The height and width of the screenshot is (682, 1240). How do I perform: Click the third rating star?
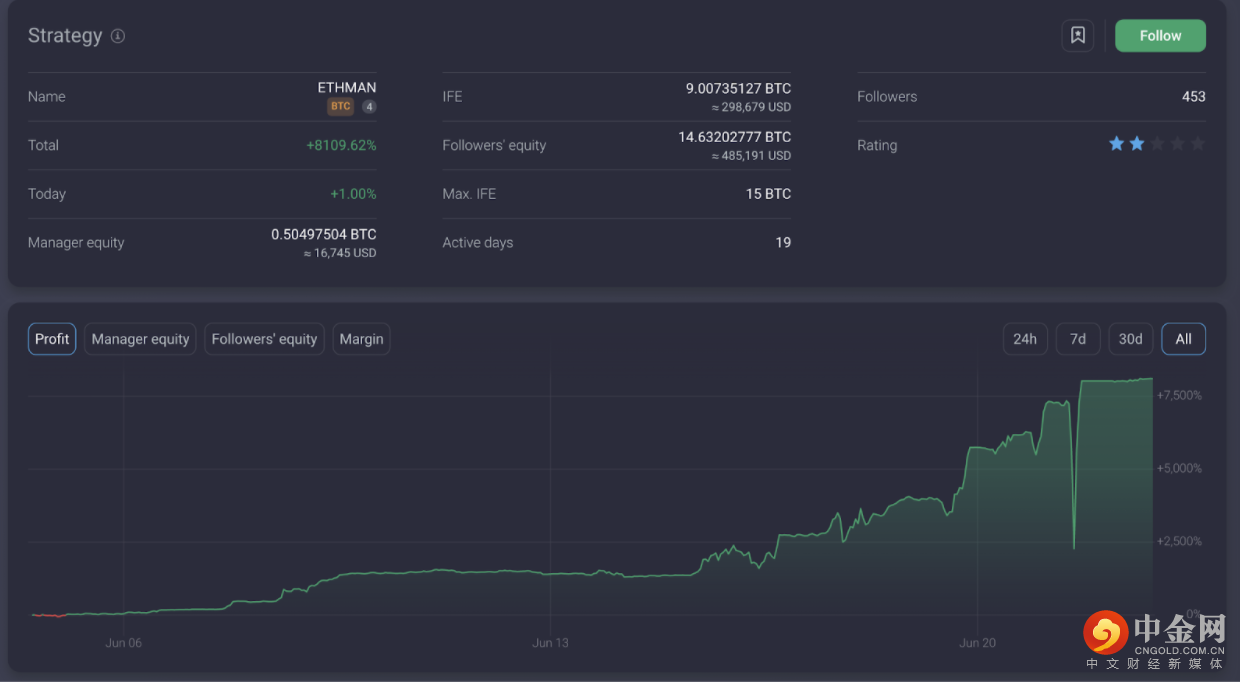tap(1157, 144)
